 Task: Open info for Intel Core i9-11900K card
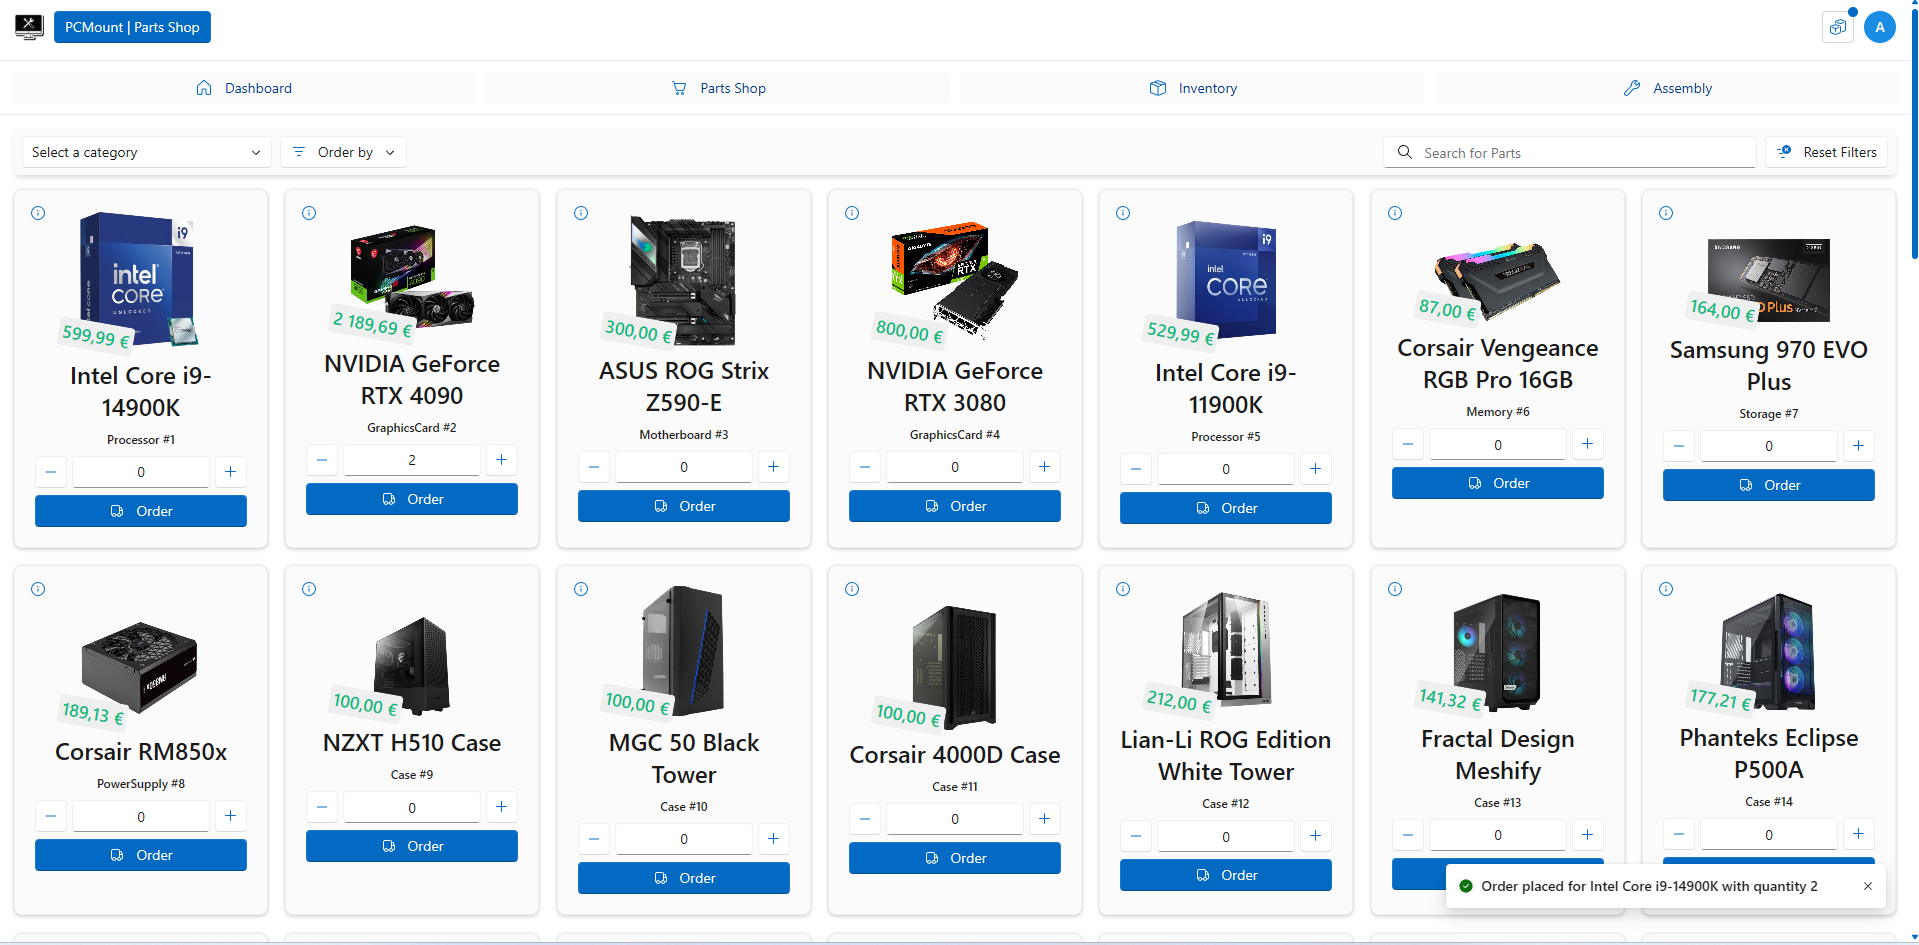click(x=1123, y=213)
